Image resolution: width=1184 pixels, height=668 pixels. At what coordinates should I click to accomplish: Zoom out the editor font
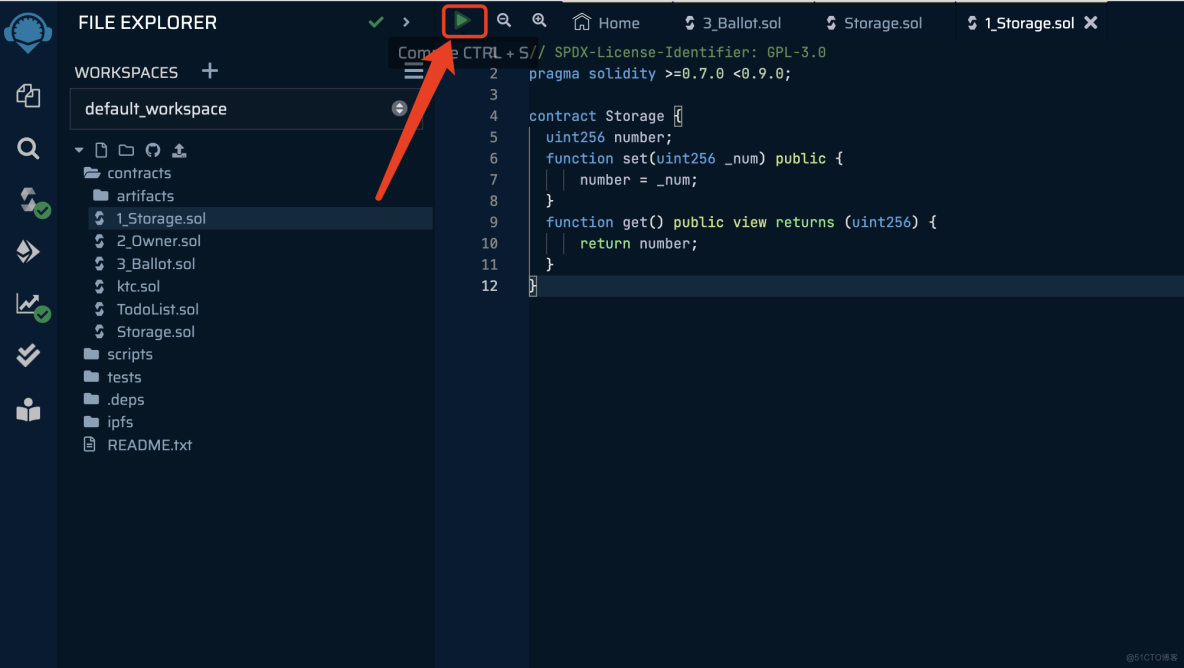point(504,20)
